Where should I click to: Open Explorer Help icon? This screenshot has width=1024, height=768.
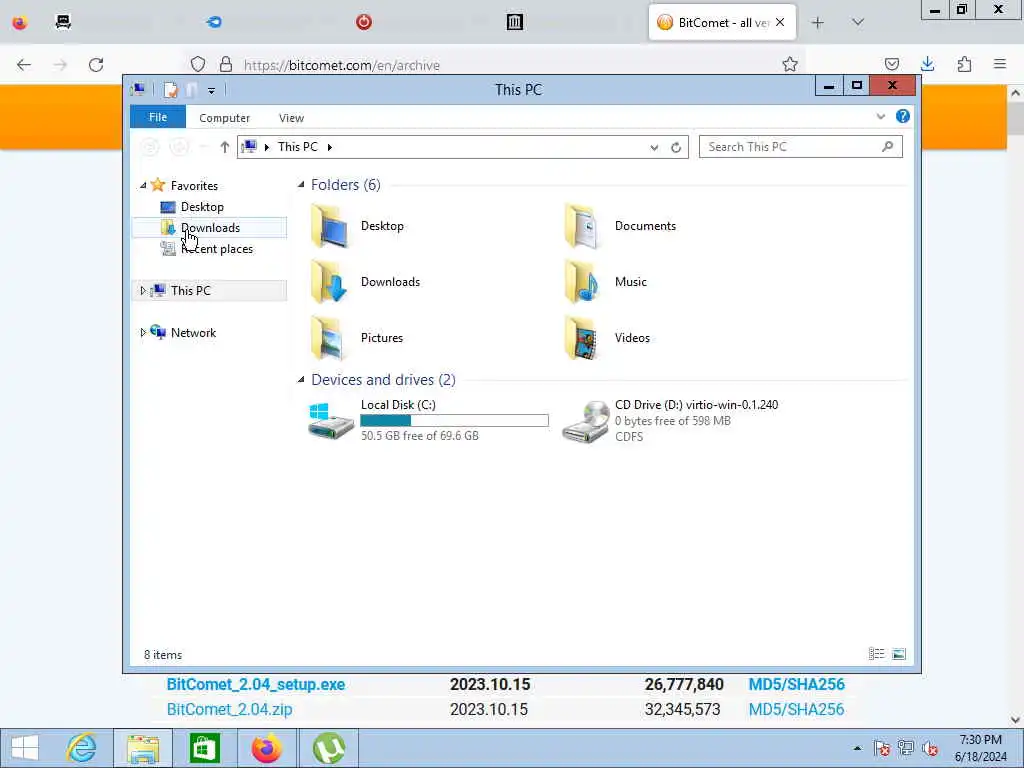pyautogui.click(x=903, y=116)
